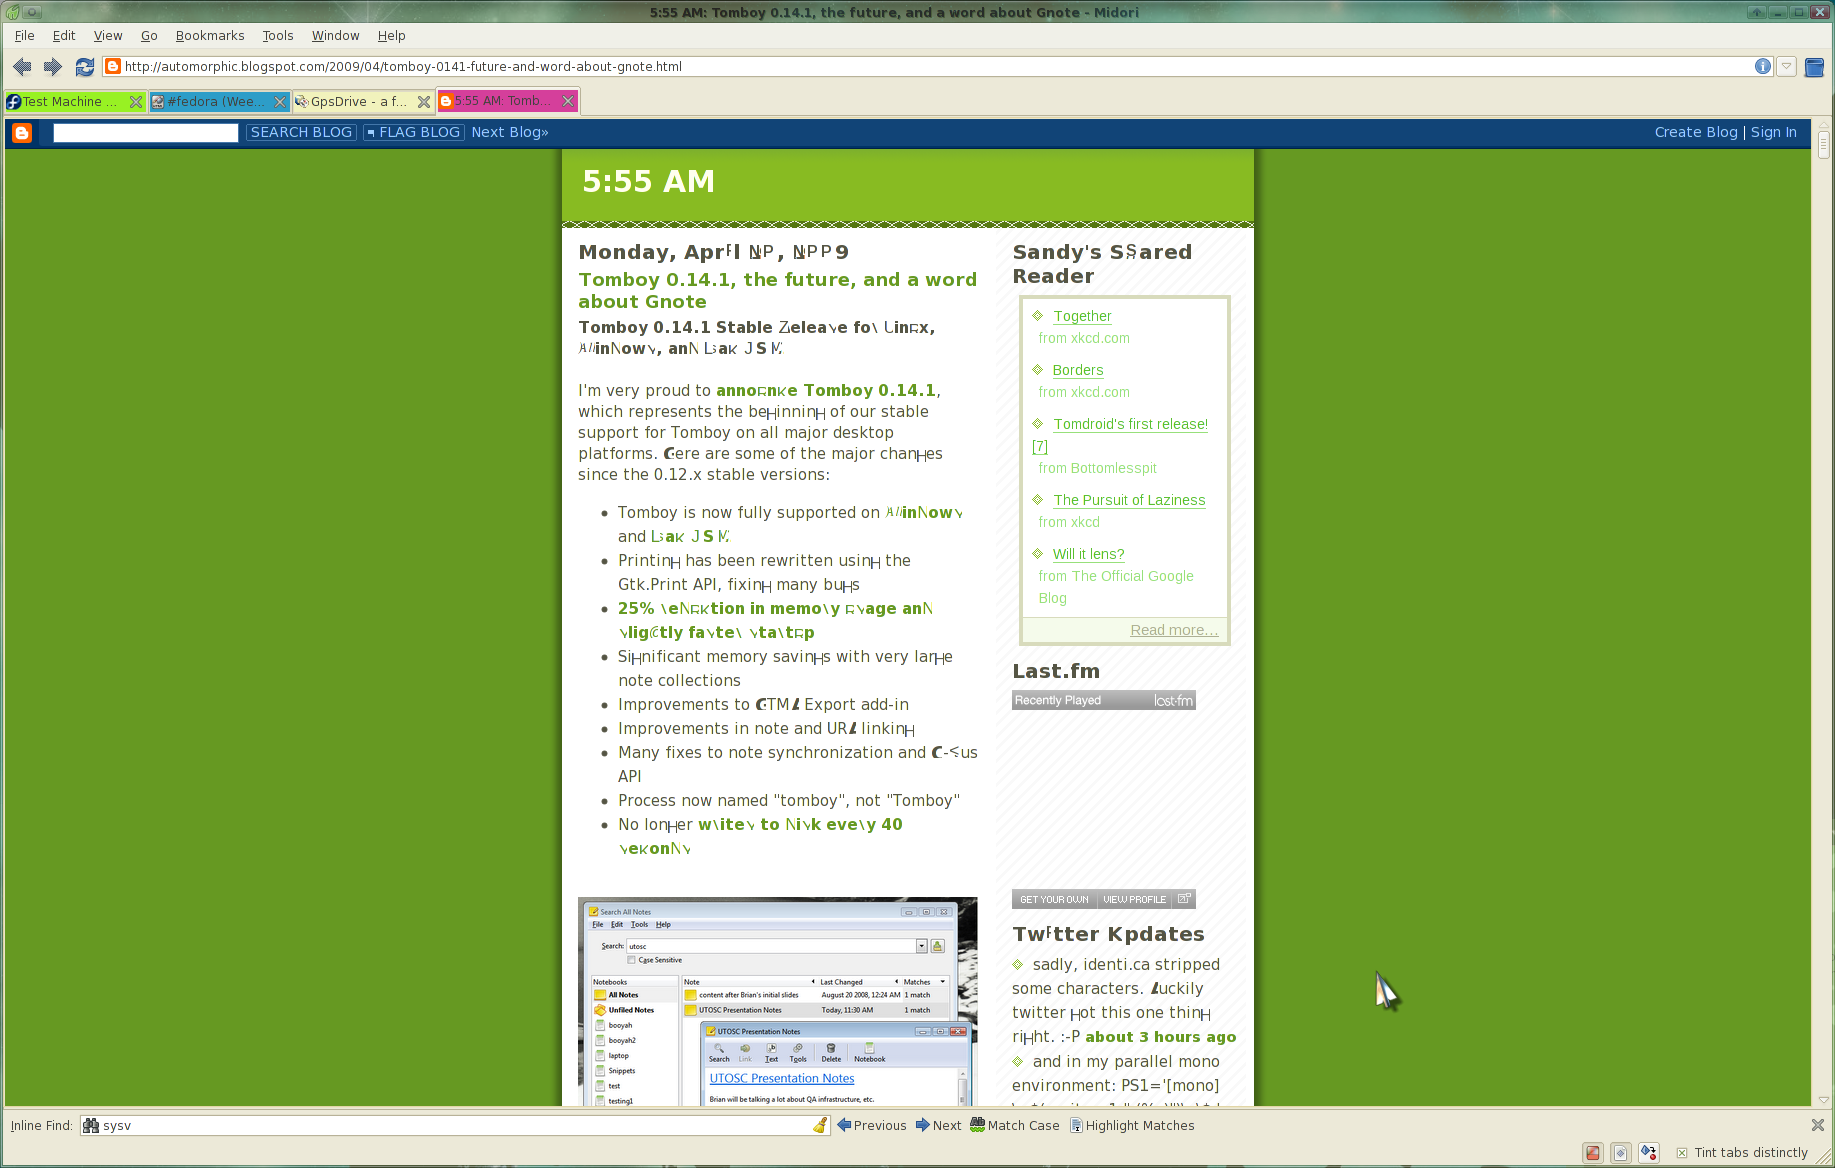The height and width of the screenshot is (1168, 1835).
Task: Close the Inline Find bar
Action: pyautogui.click(x=1818, y=1125)
